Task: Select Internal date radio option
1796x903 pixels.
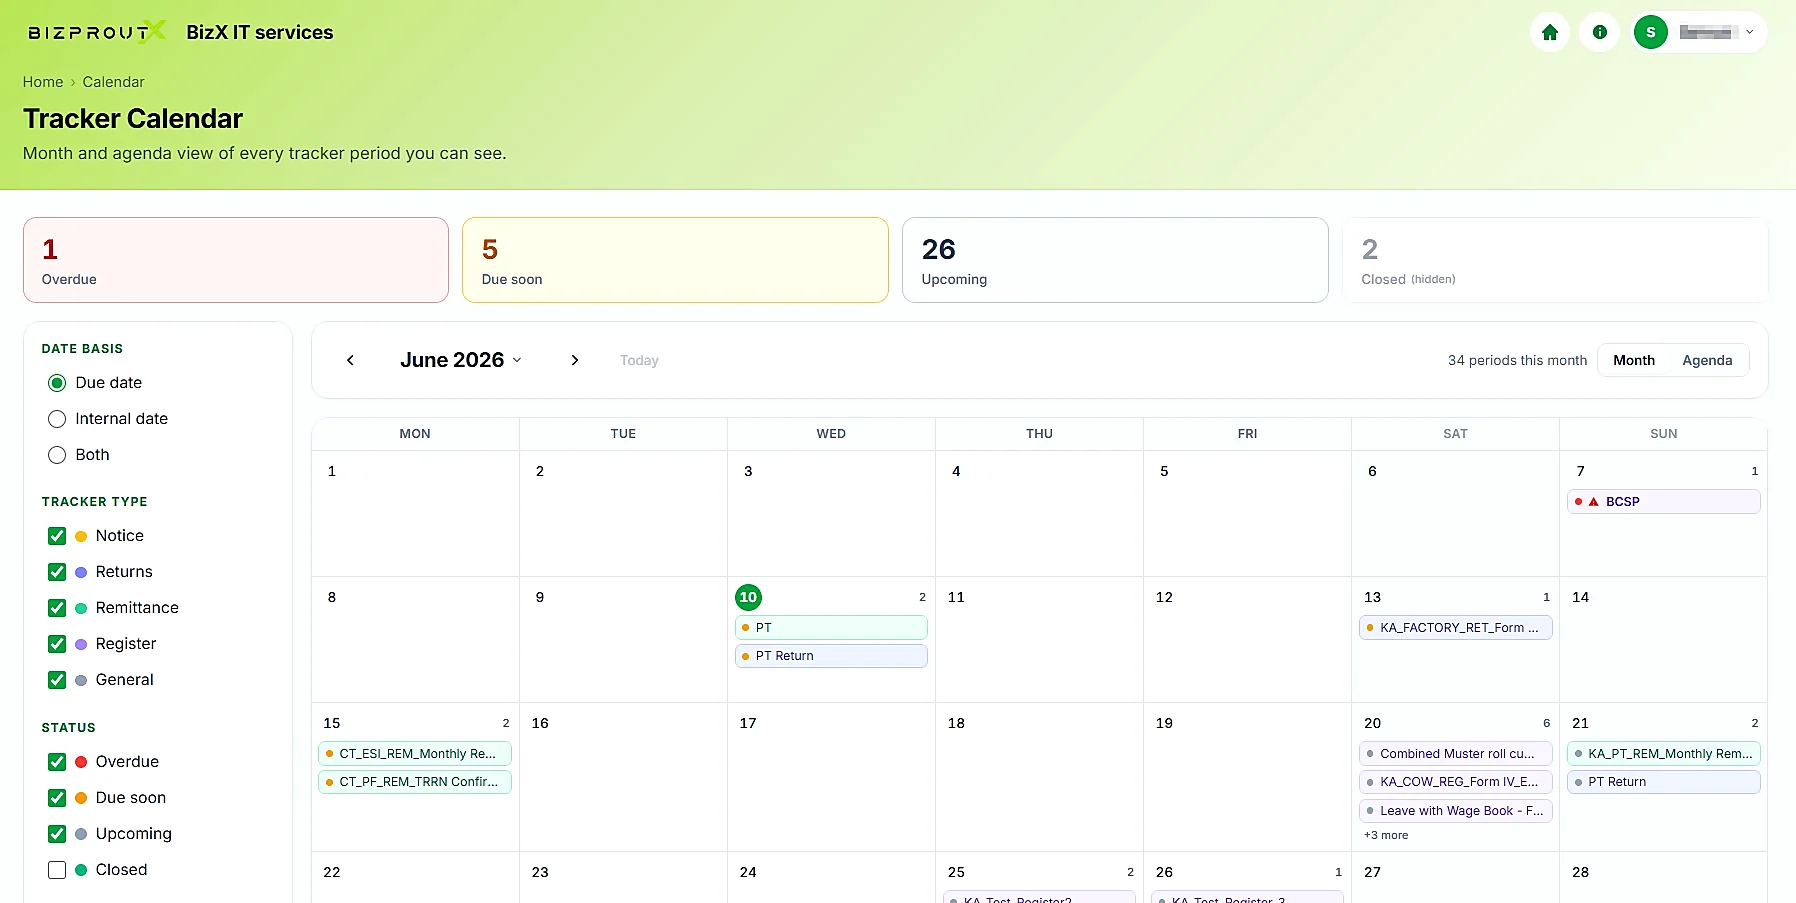Action: 57,419
